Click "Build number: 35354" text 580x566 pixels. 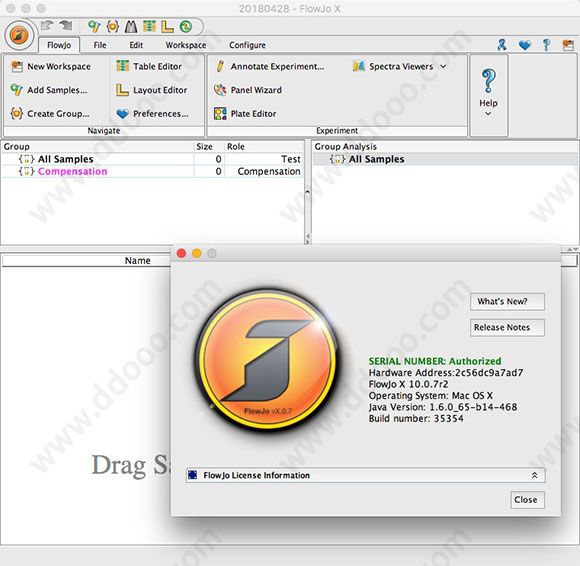pyautogui.click(x=416, y=419)
